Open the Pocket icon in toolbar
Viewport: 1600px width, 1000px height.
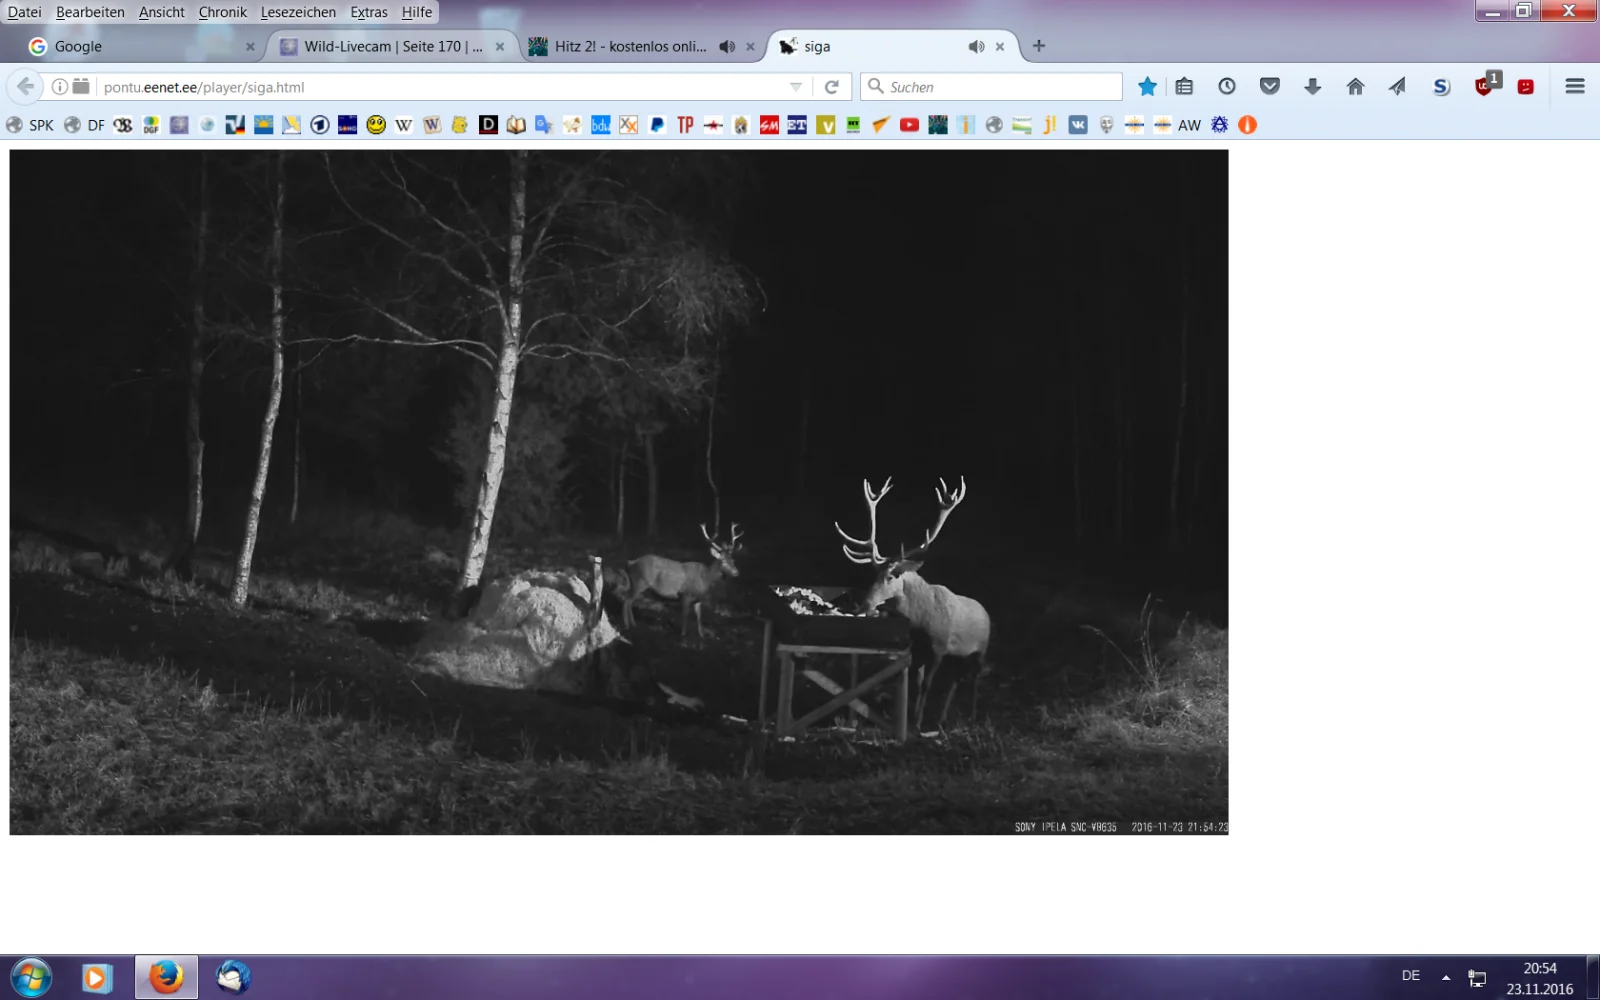(1270, 87)
